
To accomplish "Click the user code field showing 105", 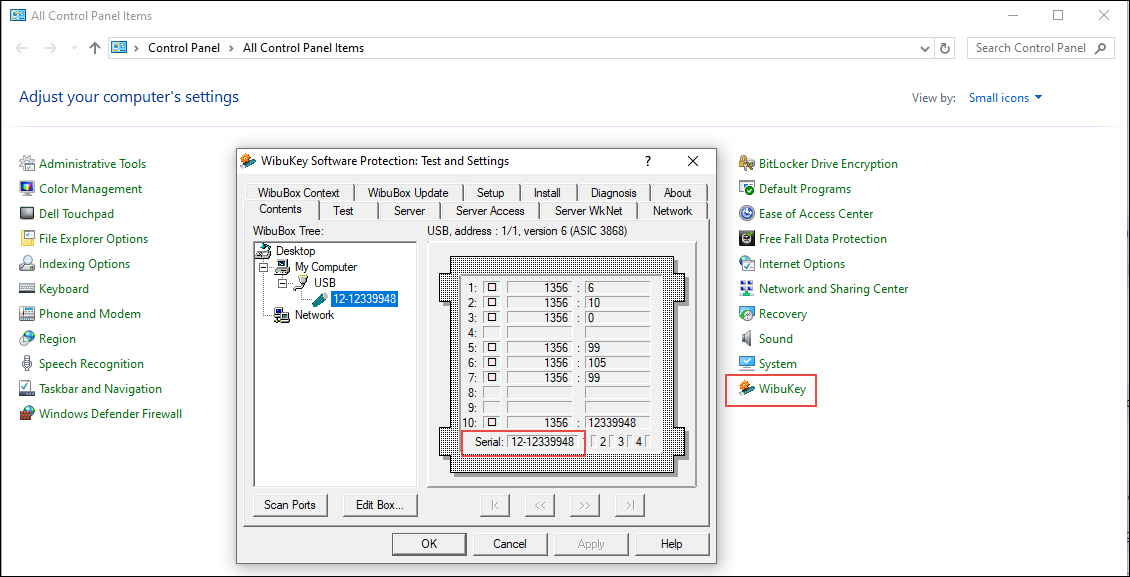I will click(x=618, y=362).
